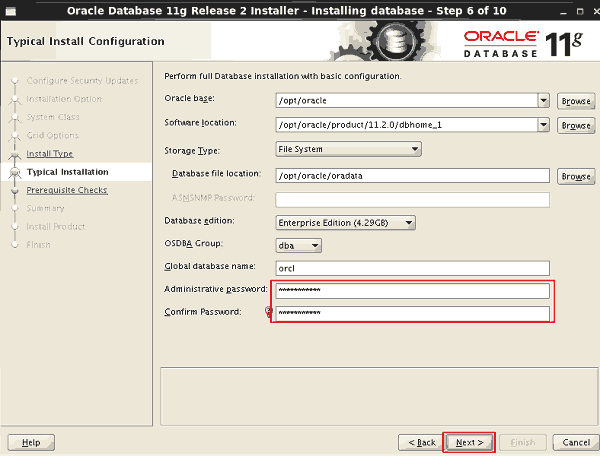Focus the Administrative password field

pyautogui.click(x=412, y=291)
